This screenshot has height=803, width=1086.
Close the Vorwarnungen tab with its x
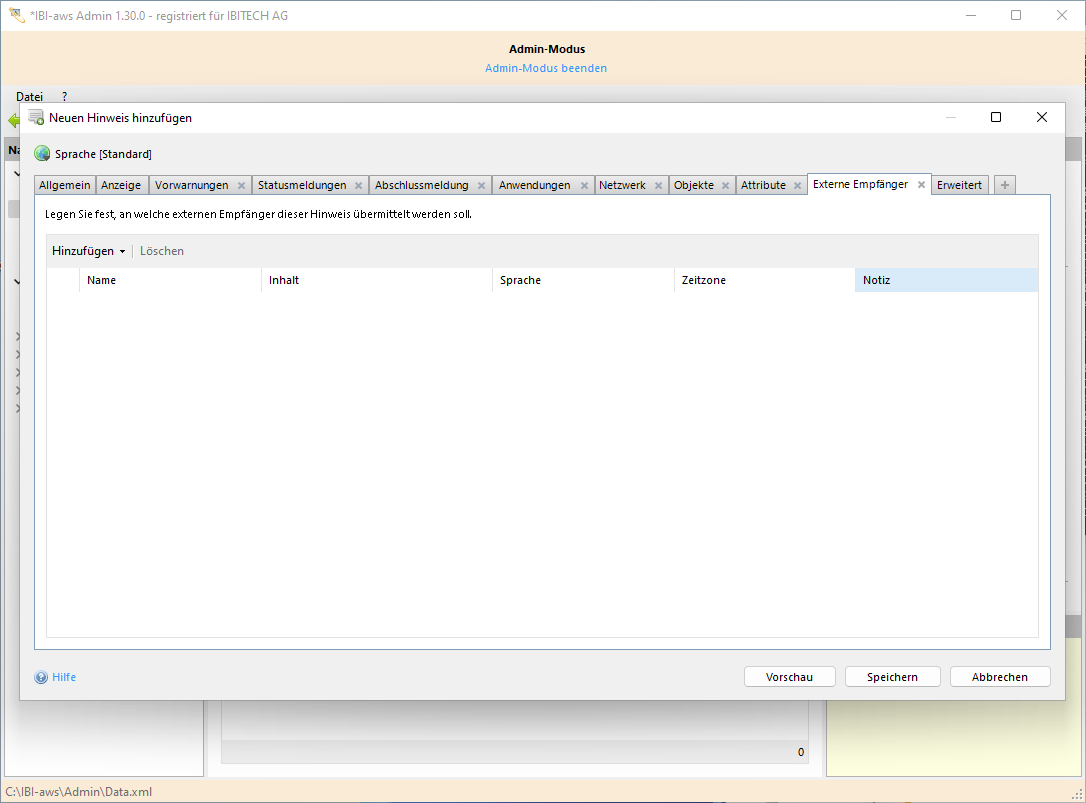(x=241, y=186)
